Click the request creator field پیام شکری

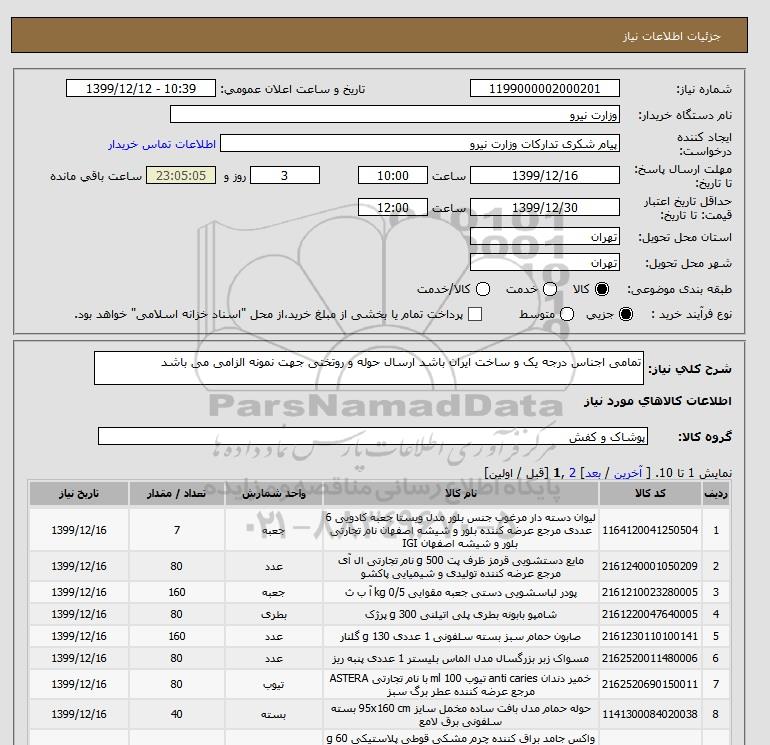[x=420, y=144]
